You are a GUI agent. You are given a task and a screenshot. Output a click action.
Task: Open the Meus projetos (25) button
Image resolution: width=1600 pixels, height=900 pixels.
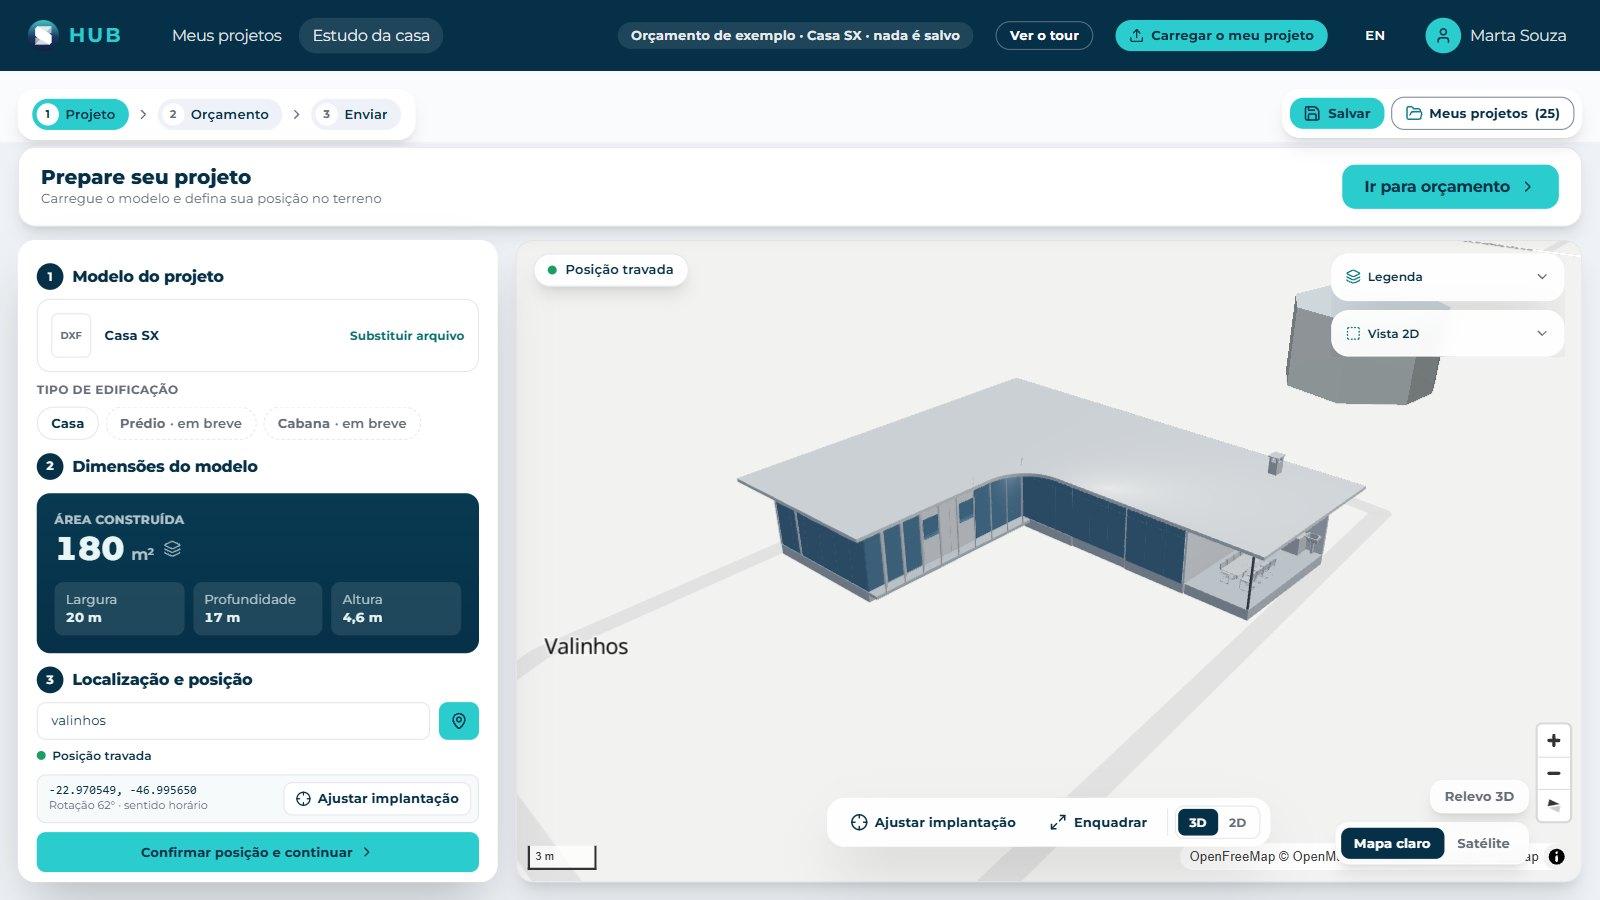coord(1483,114)
